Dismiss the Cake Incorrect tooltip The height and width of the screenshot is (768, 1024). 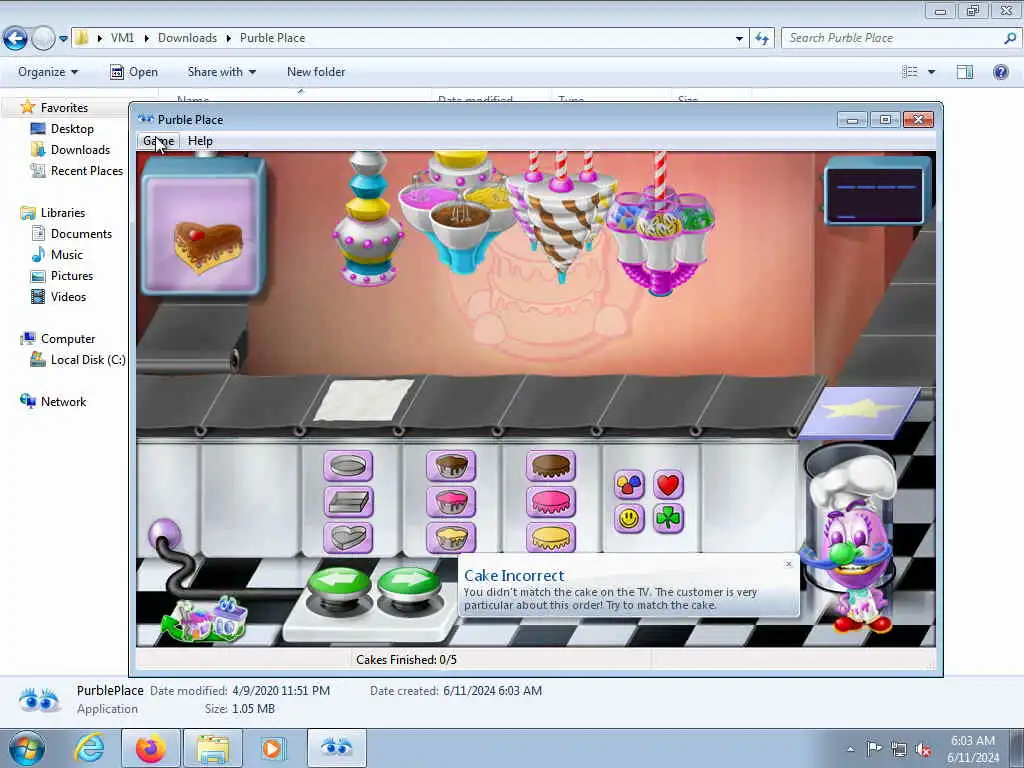[788, 564]
